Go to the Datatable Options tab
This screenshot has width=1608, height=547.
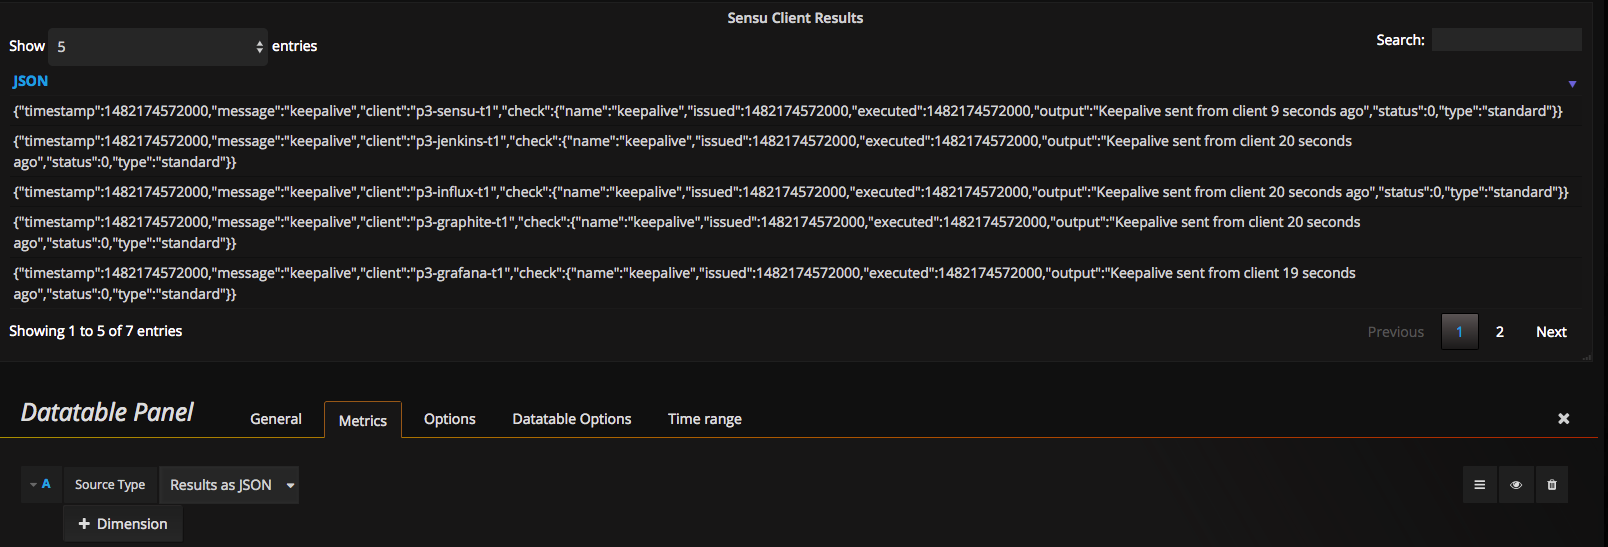(572, 419)
